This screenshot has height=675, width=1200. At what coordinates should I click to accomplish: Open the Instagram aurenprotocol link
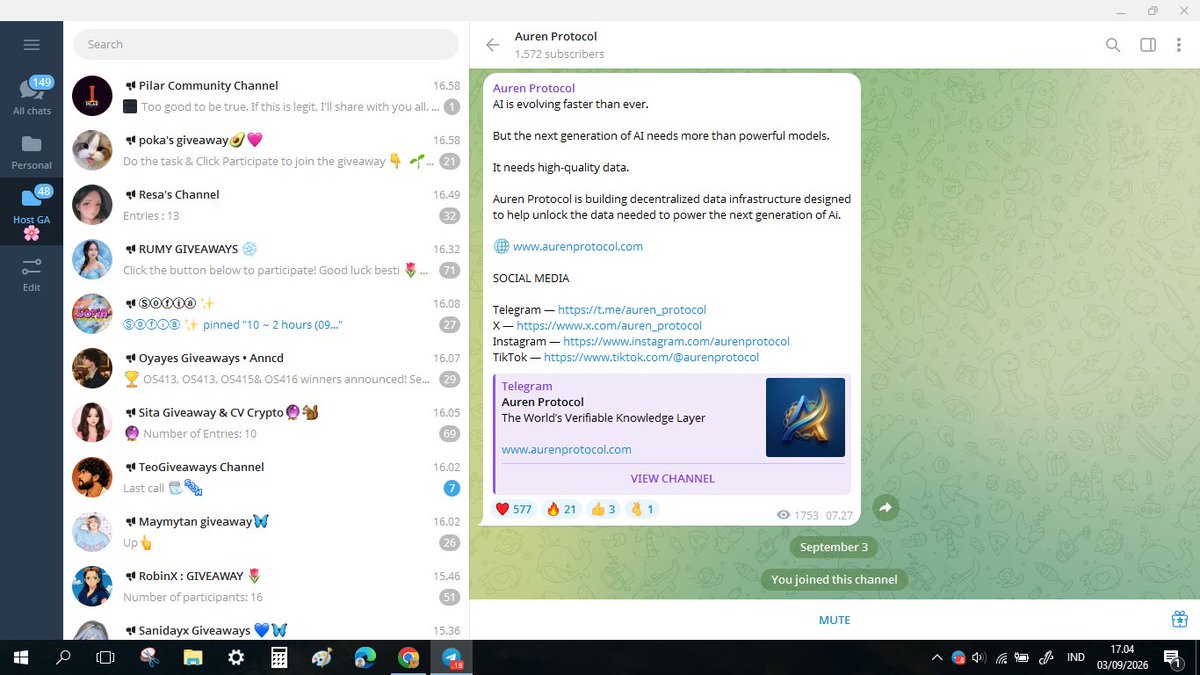tap(676, 341)
